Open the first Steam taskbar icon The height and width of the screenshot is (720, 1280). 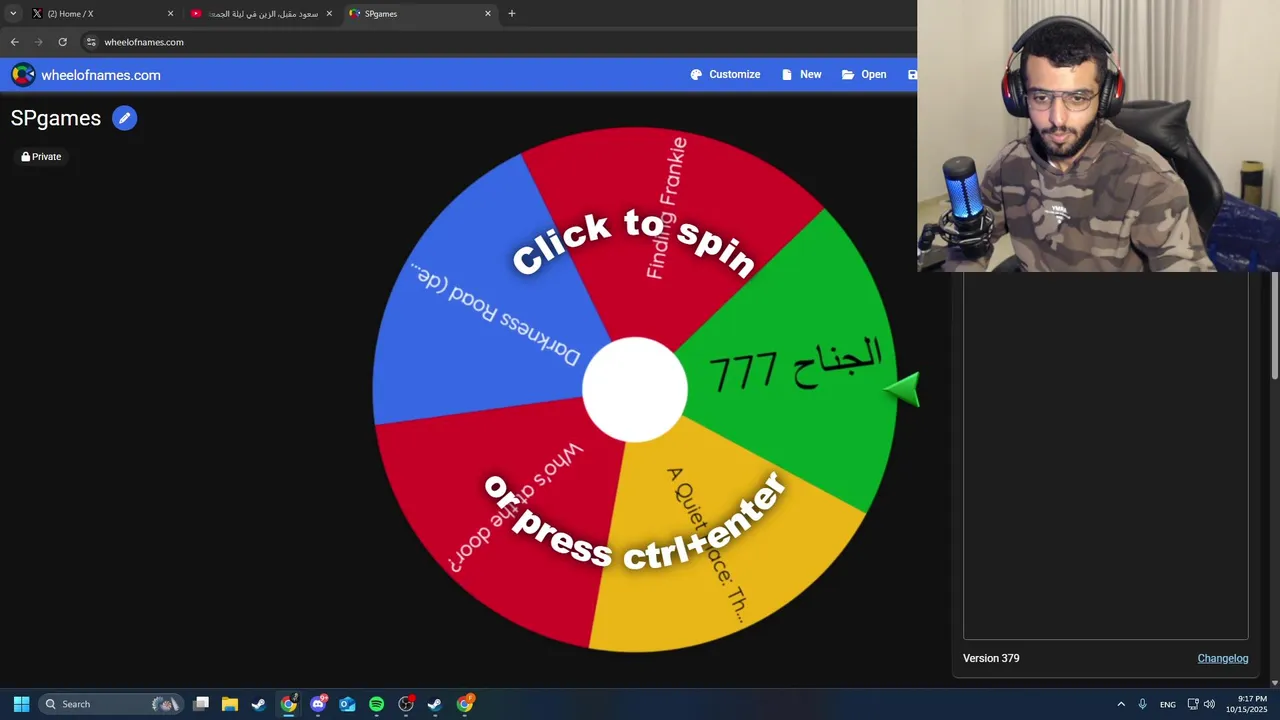259,704
